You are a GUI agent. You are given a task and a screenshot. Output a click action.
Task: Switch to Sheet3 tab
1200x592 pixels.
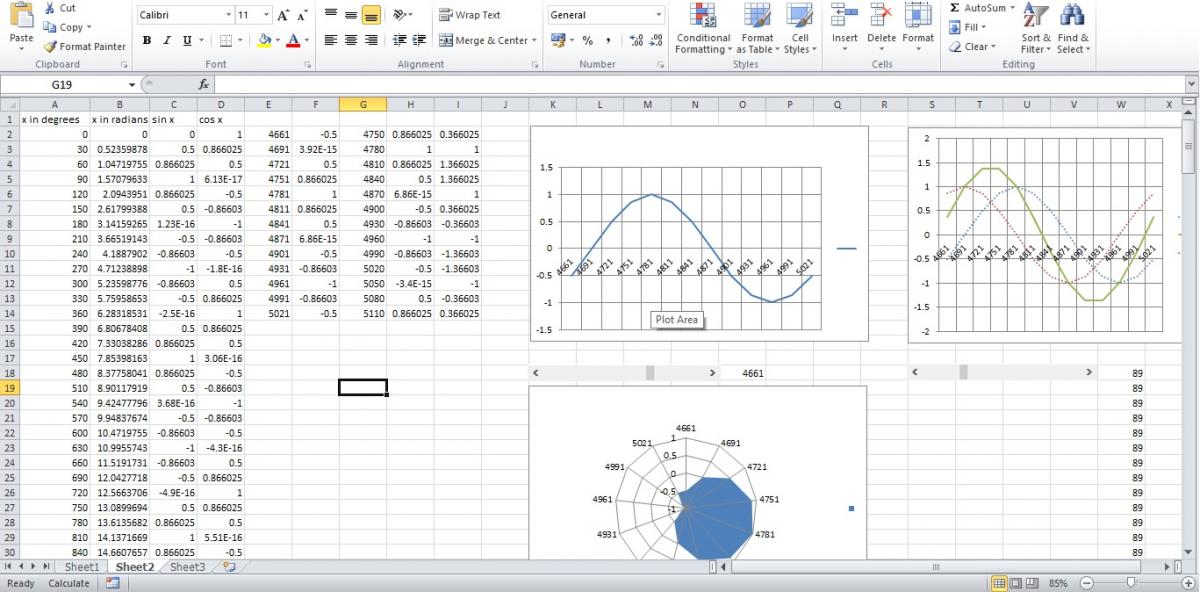[187, 567]
